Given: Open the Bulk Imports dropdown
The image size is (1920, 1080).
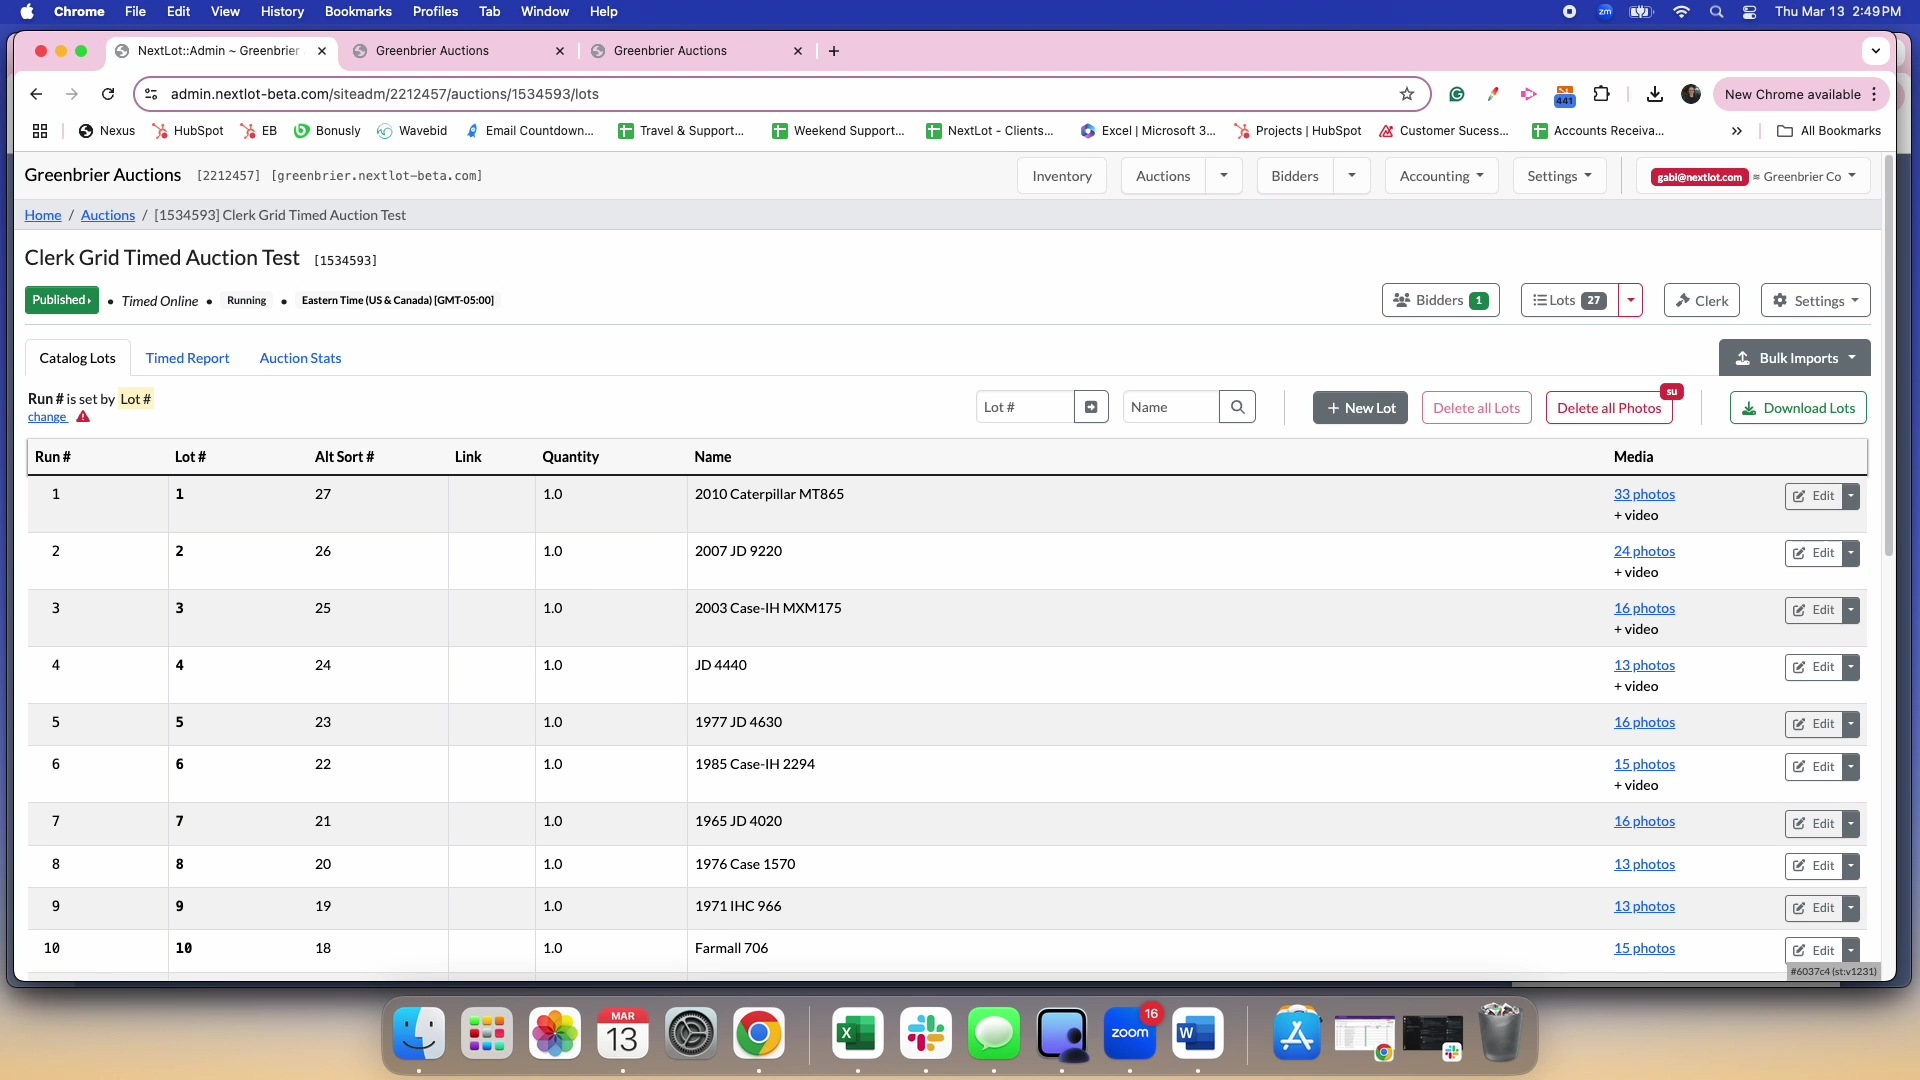Looking at the screenshot, I should (1794, 358).
